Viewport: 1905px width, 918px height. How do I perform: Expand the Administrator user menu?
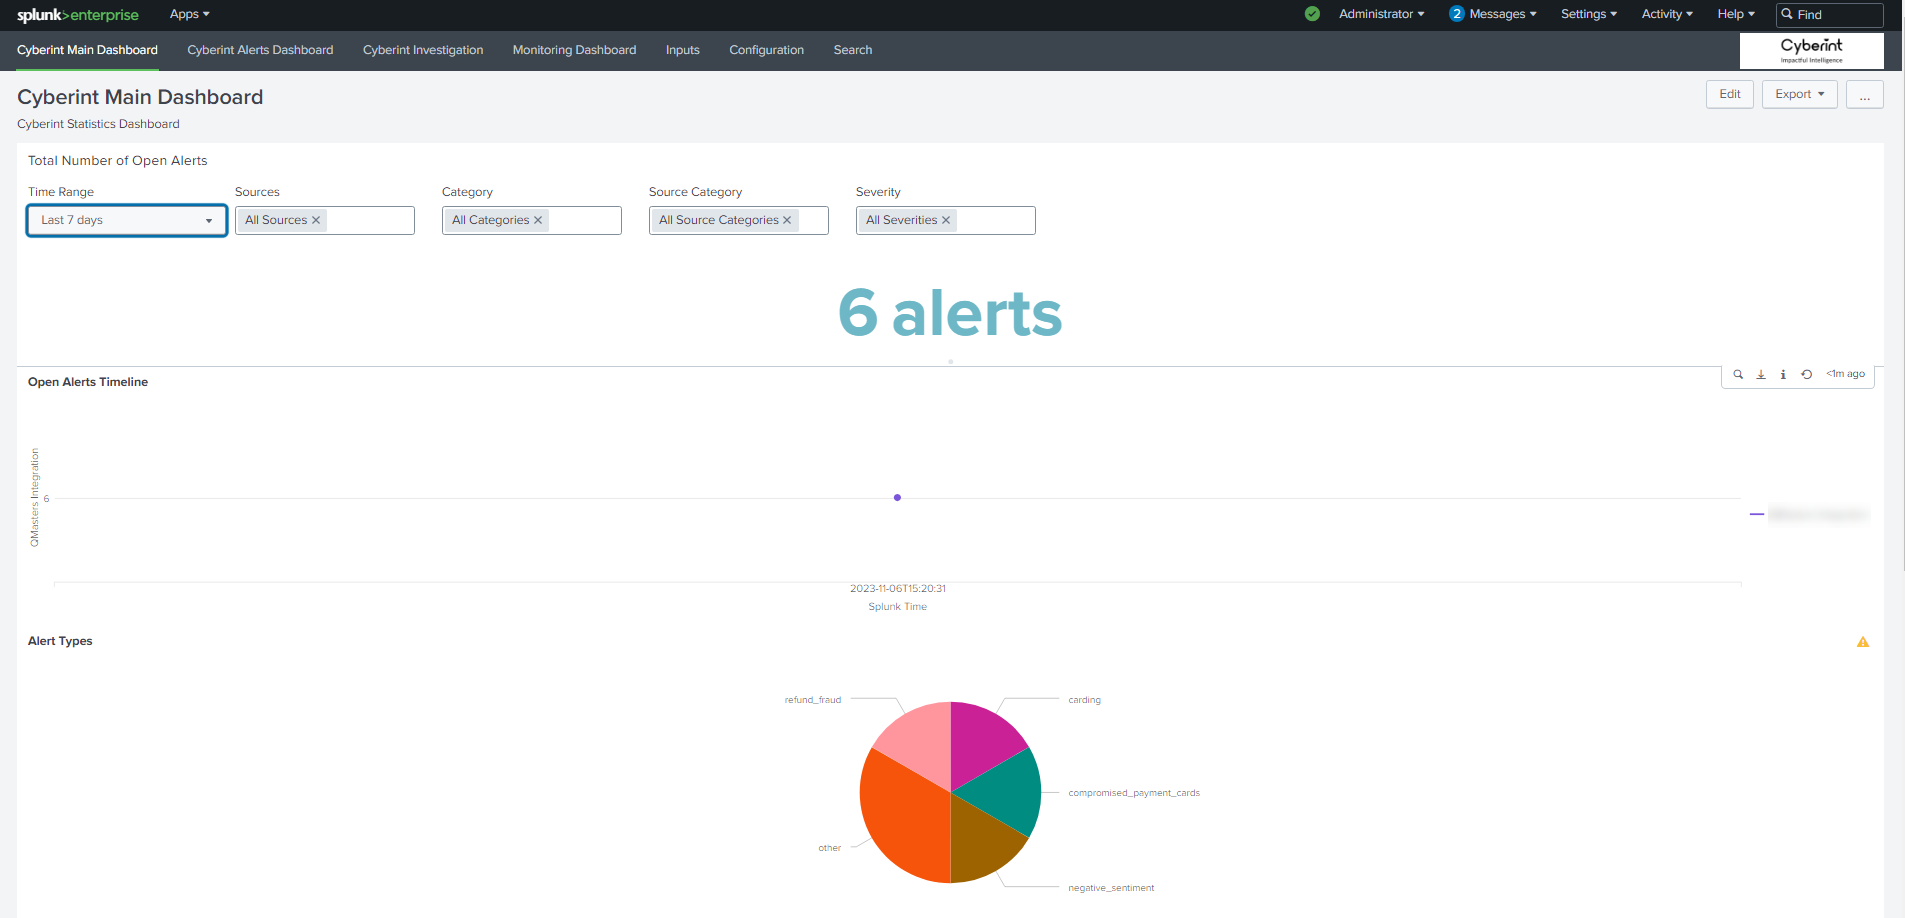(1381, 14)
